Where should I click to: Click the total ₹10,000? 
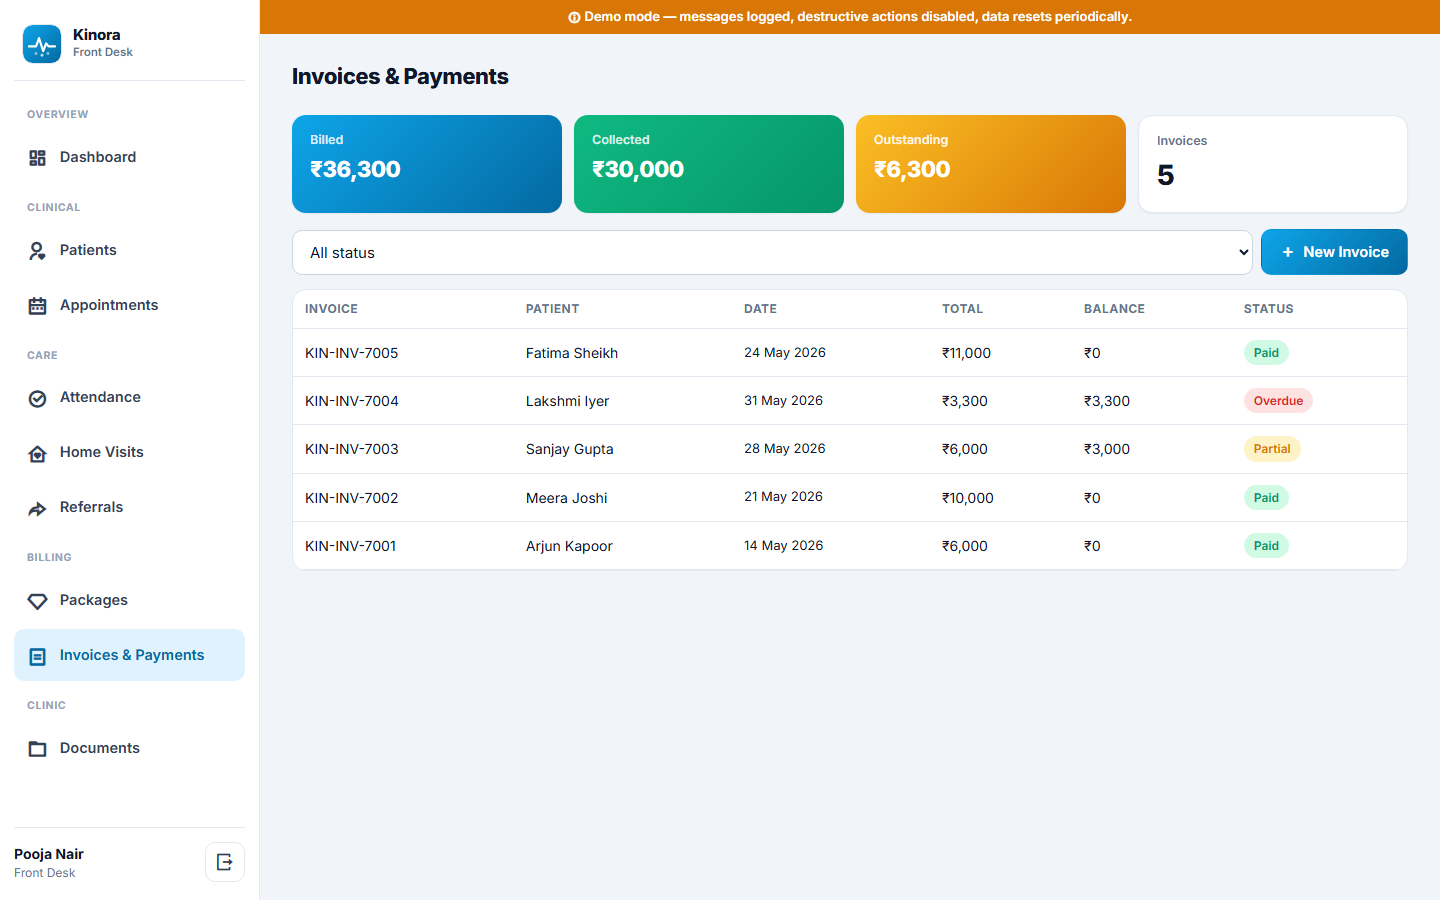click(x=968, y=498)
